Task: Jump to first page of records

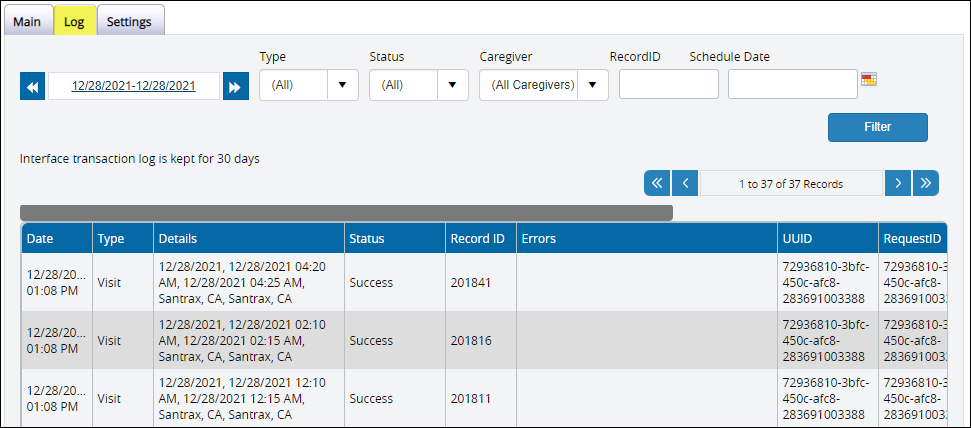Action: tap(657, 183)
